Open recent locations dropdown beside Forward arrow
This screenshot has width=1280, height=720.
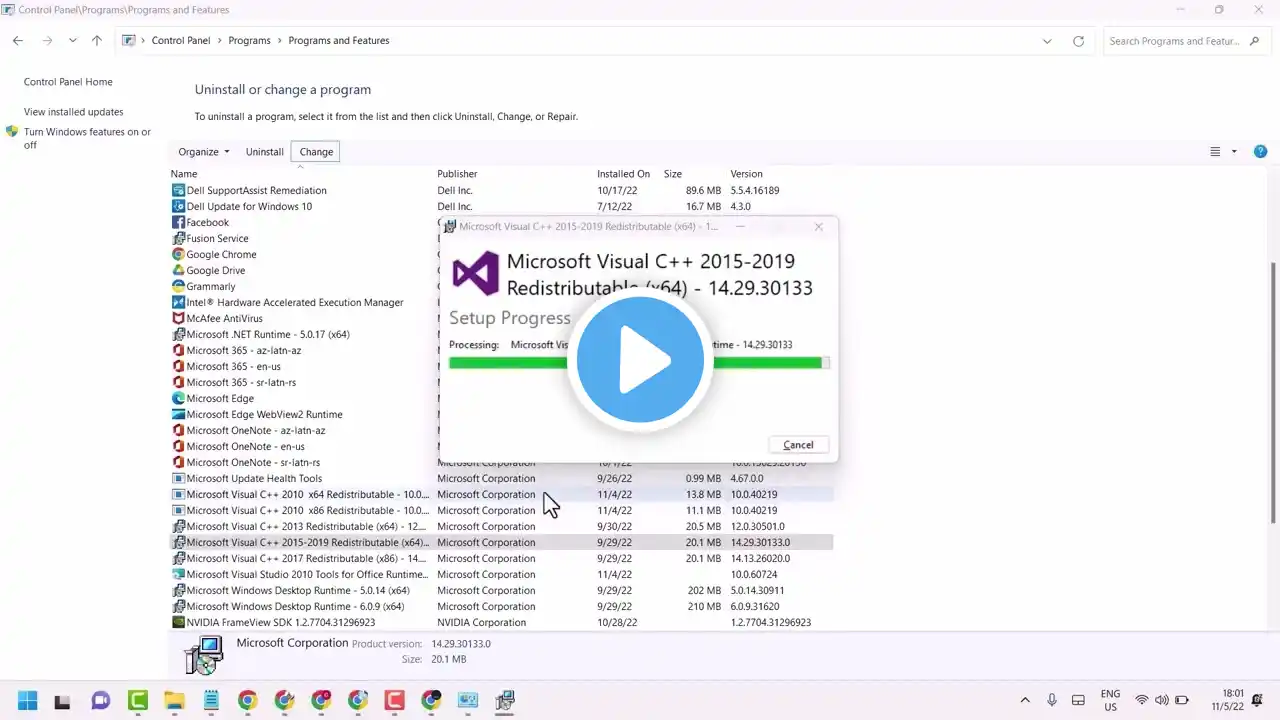coord(73,41)
